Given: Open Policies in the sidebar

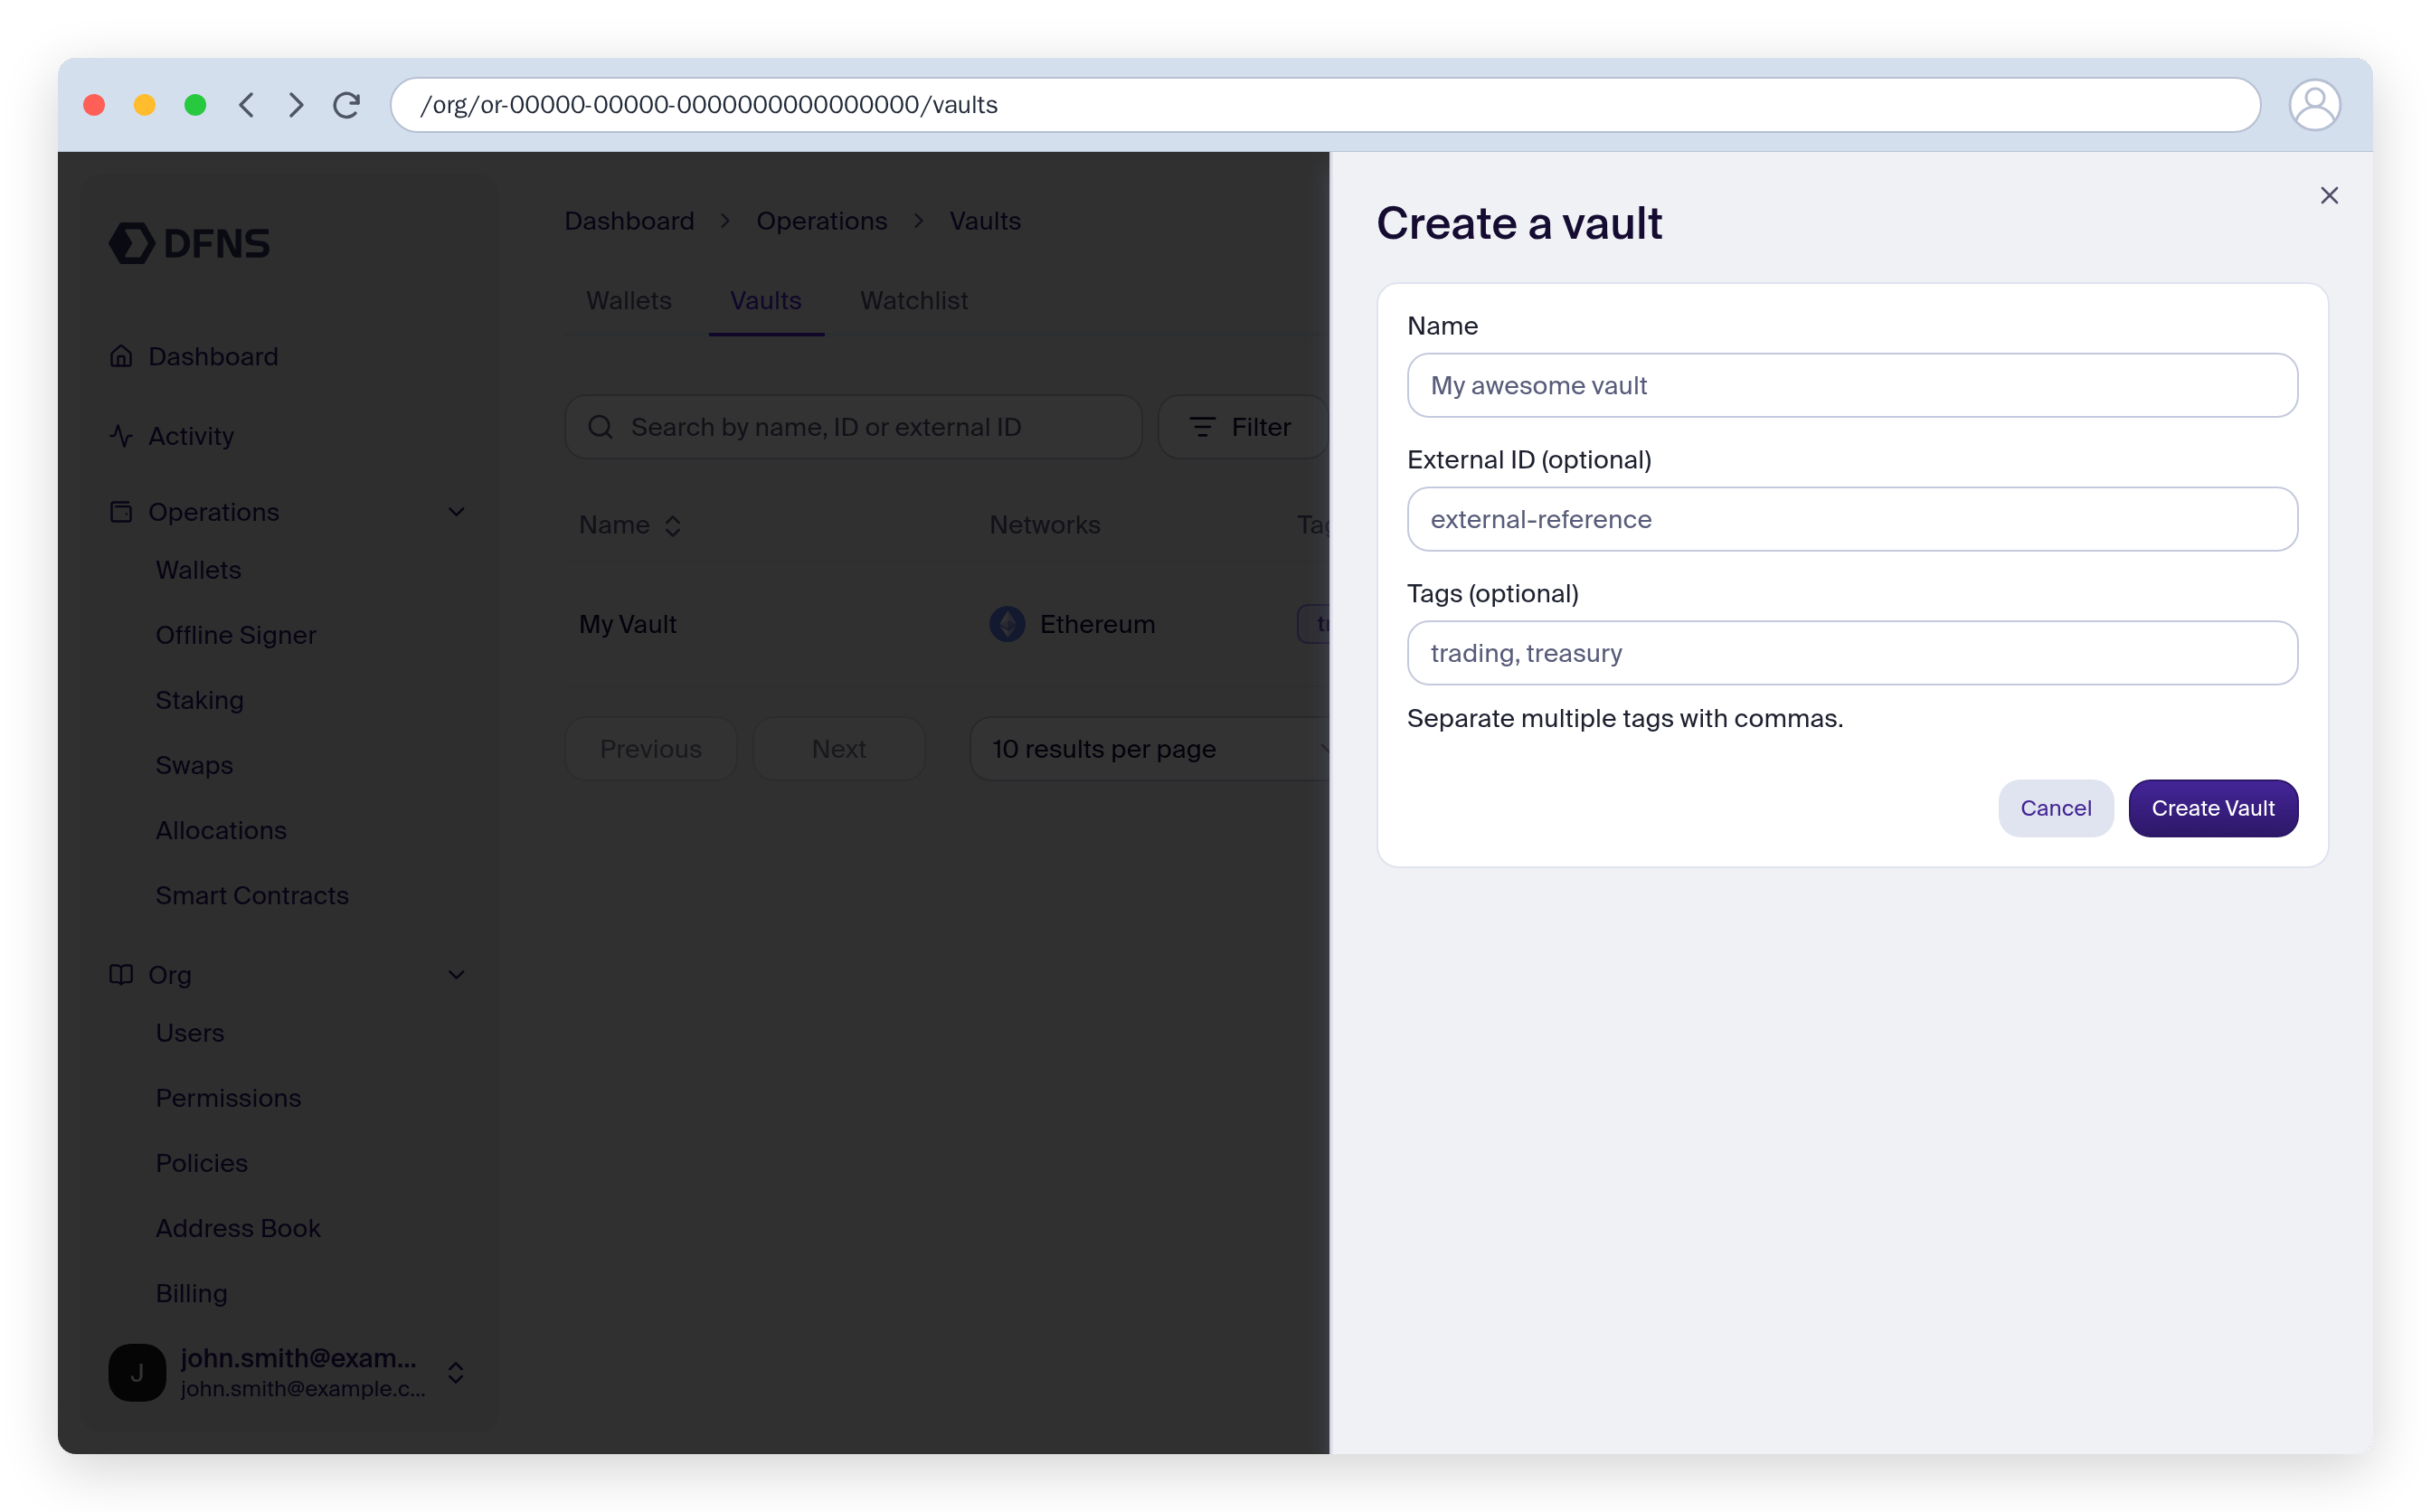Looking at the screenshot, I should [x=201, y=1163].
